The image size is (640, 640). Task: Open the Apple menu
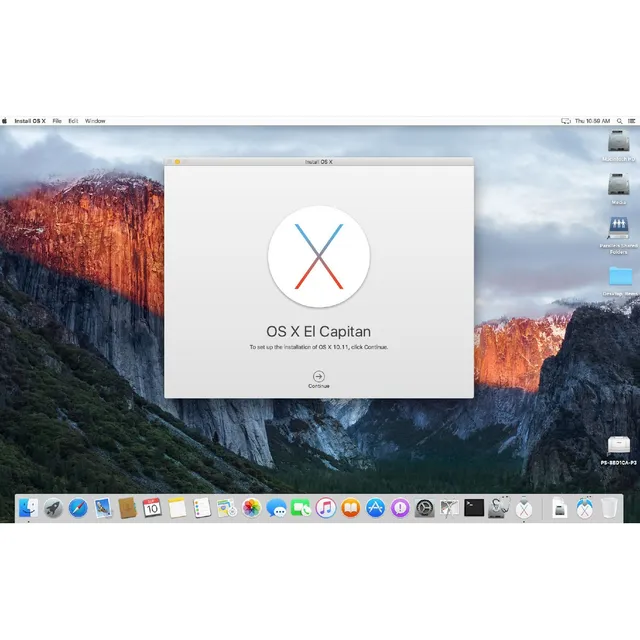click(x=4, y=121)
